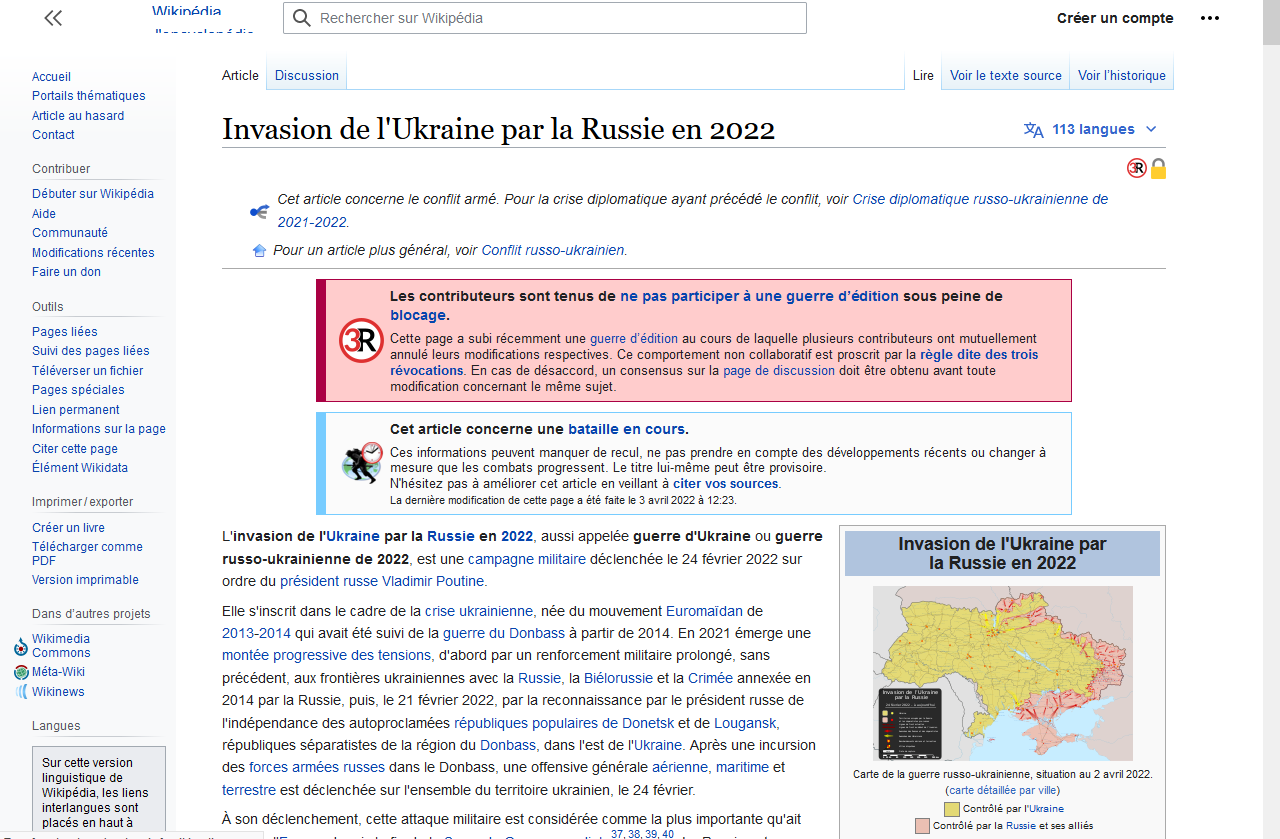The width and height of the screenshot is (1280, 839).
Task: Click the large 3R icon in red warning box
Action: click(361, 341)
